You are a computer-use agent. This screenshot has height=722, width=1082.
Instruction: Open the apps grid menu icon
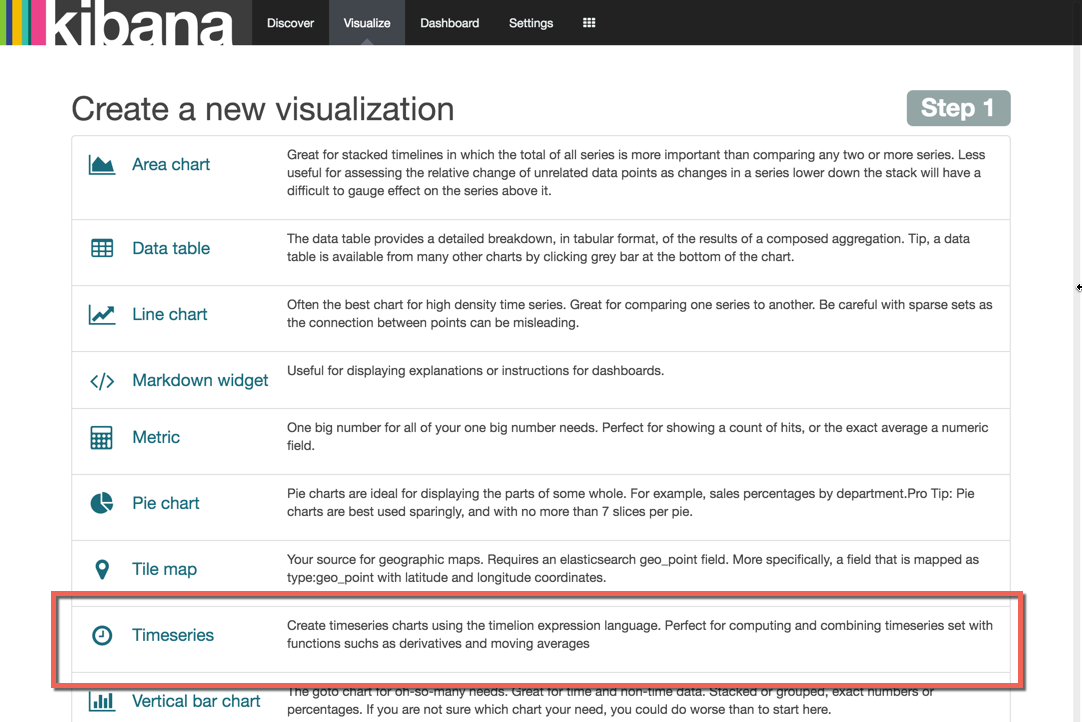(x=589, y=23)
